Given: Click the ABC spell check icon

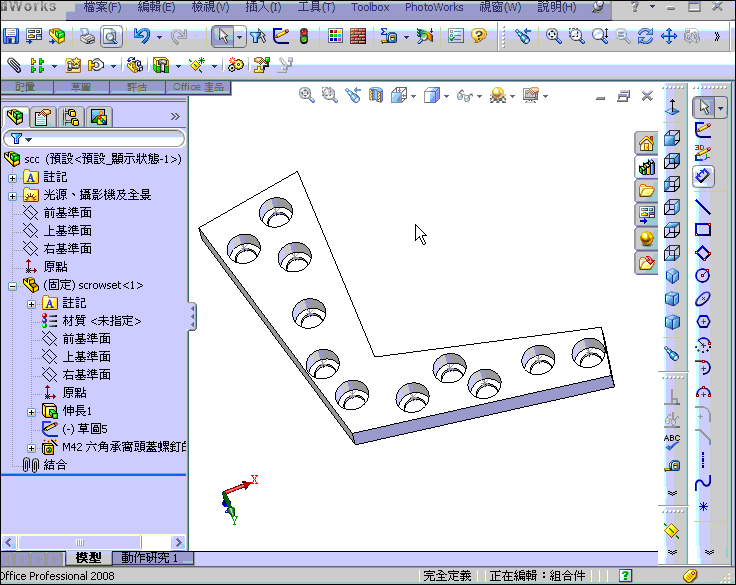Looking at the screenshot, I should [x=672, y=442].
